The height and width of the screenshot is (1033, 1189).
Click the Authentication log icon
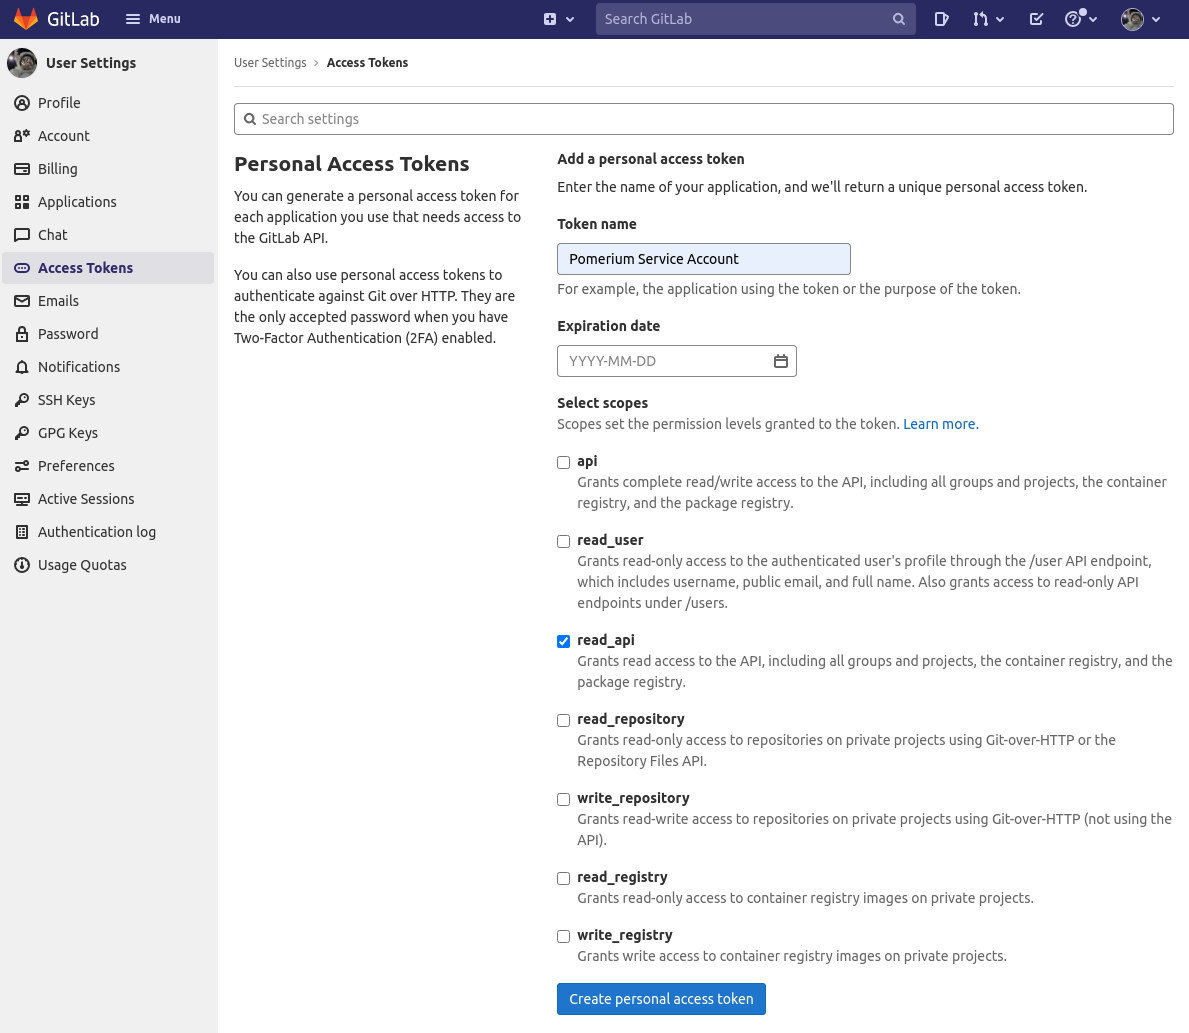tap(22, 532)
